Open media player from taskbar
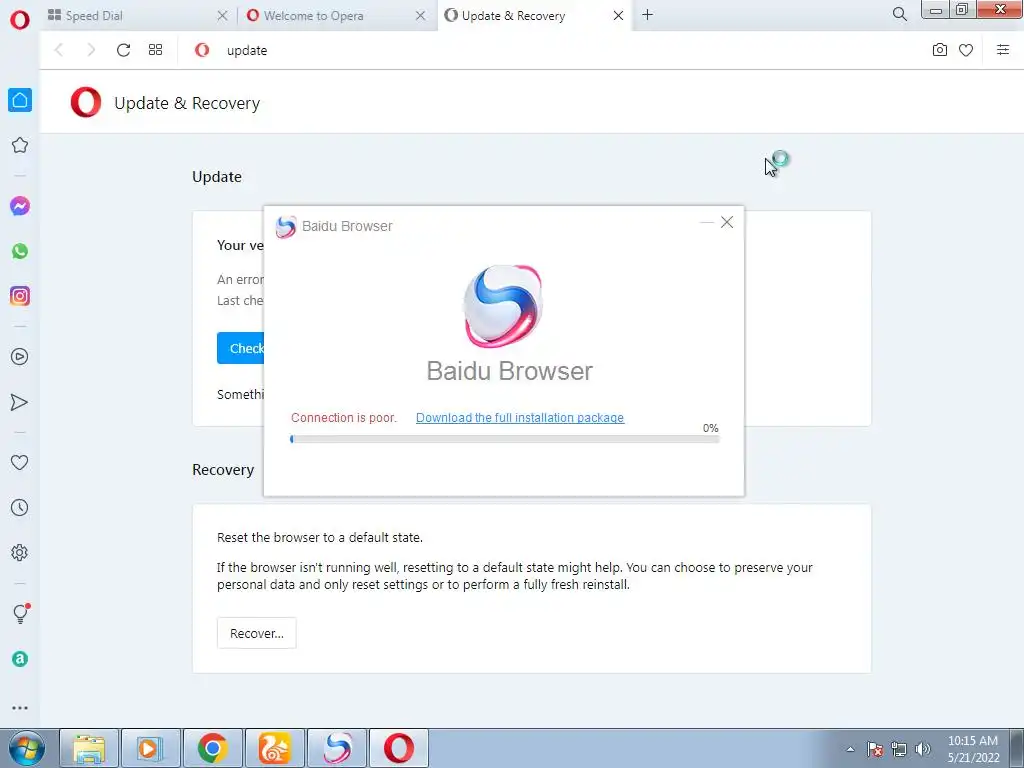 point(151,748)
